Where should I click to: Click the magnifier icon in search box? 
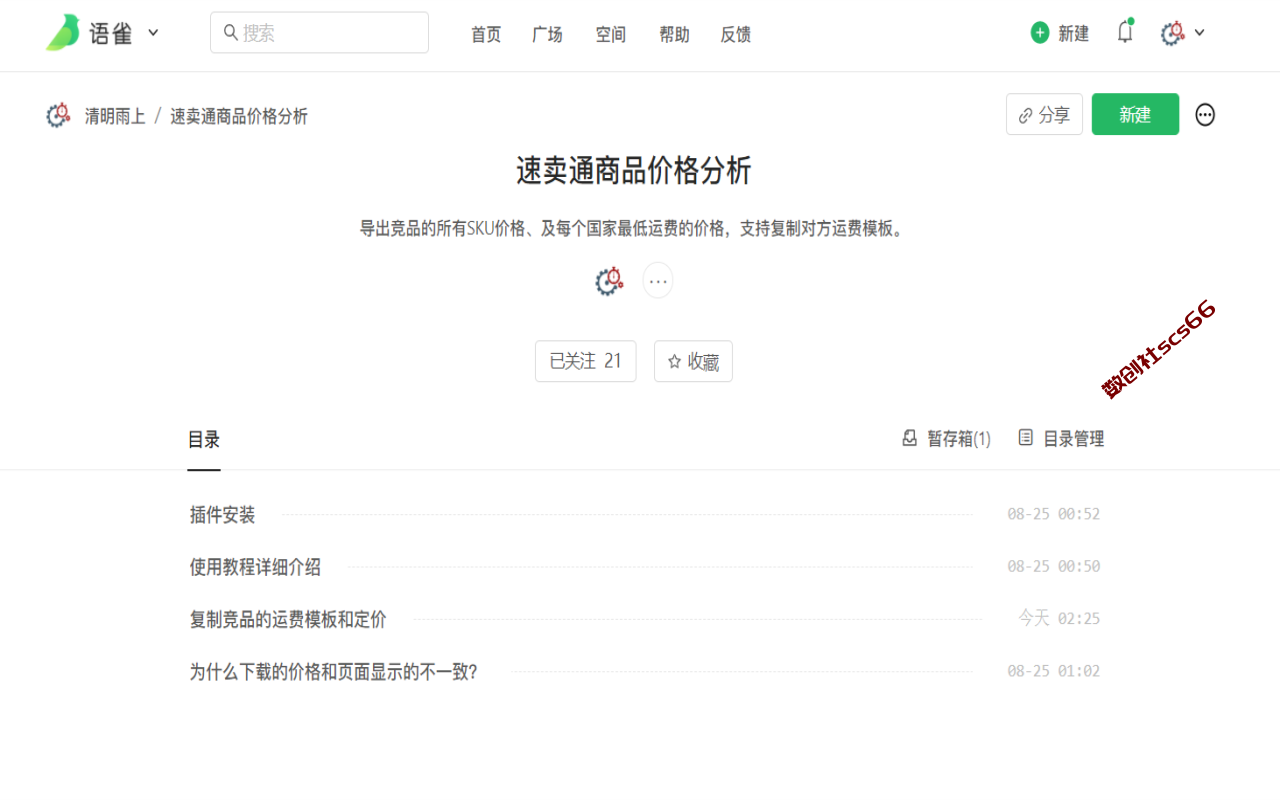pos(231,33)
